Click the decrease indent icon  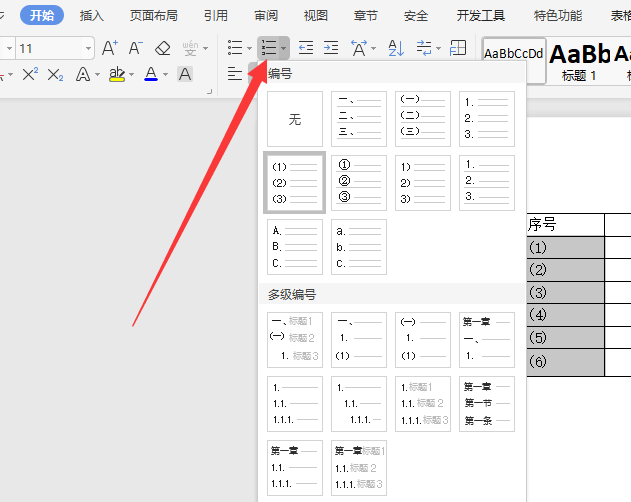point(306,48)
